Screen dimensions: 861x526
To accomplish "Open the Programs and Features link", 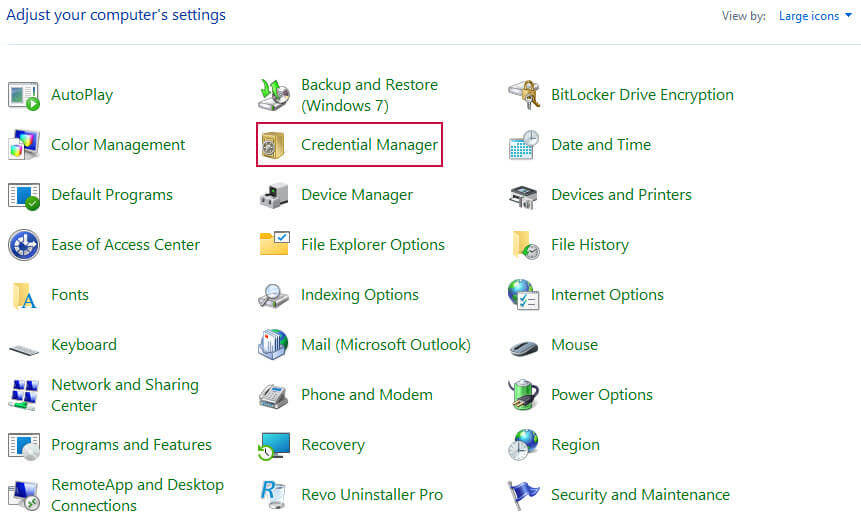I will [131, 445].
